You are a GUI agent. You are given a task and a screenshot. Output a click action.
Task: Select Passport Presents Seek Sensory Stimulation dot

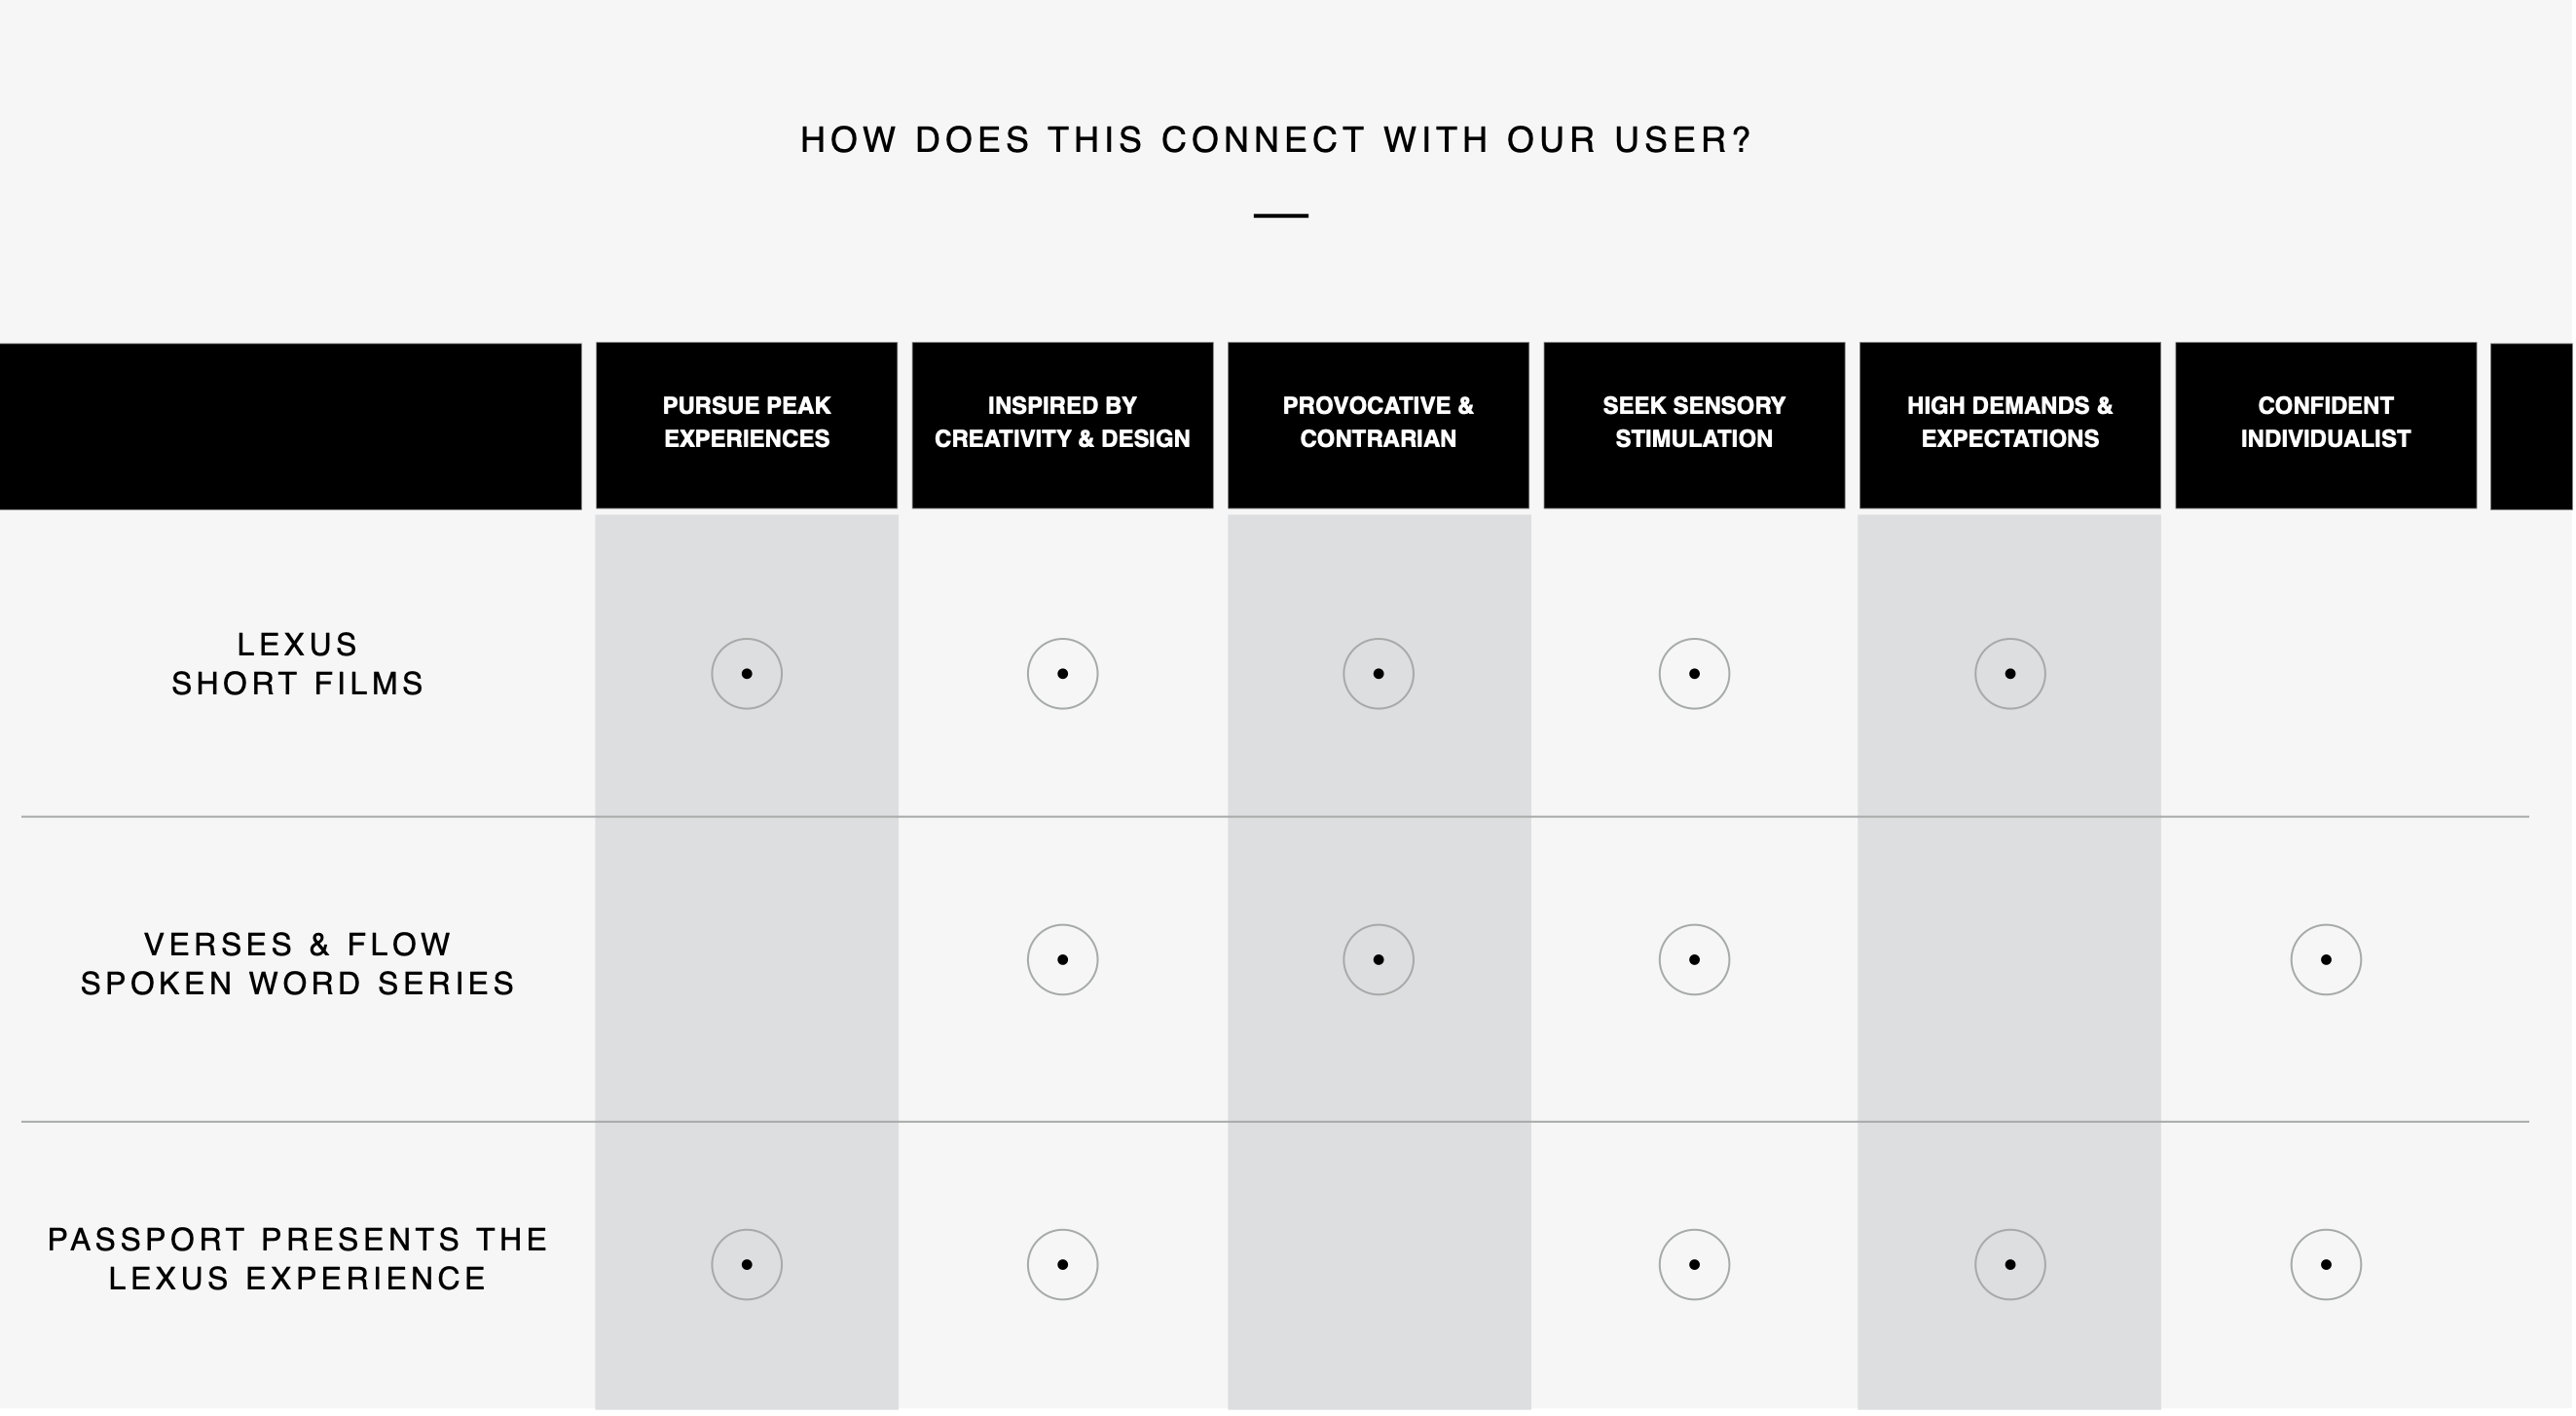(1695, 1266)
